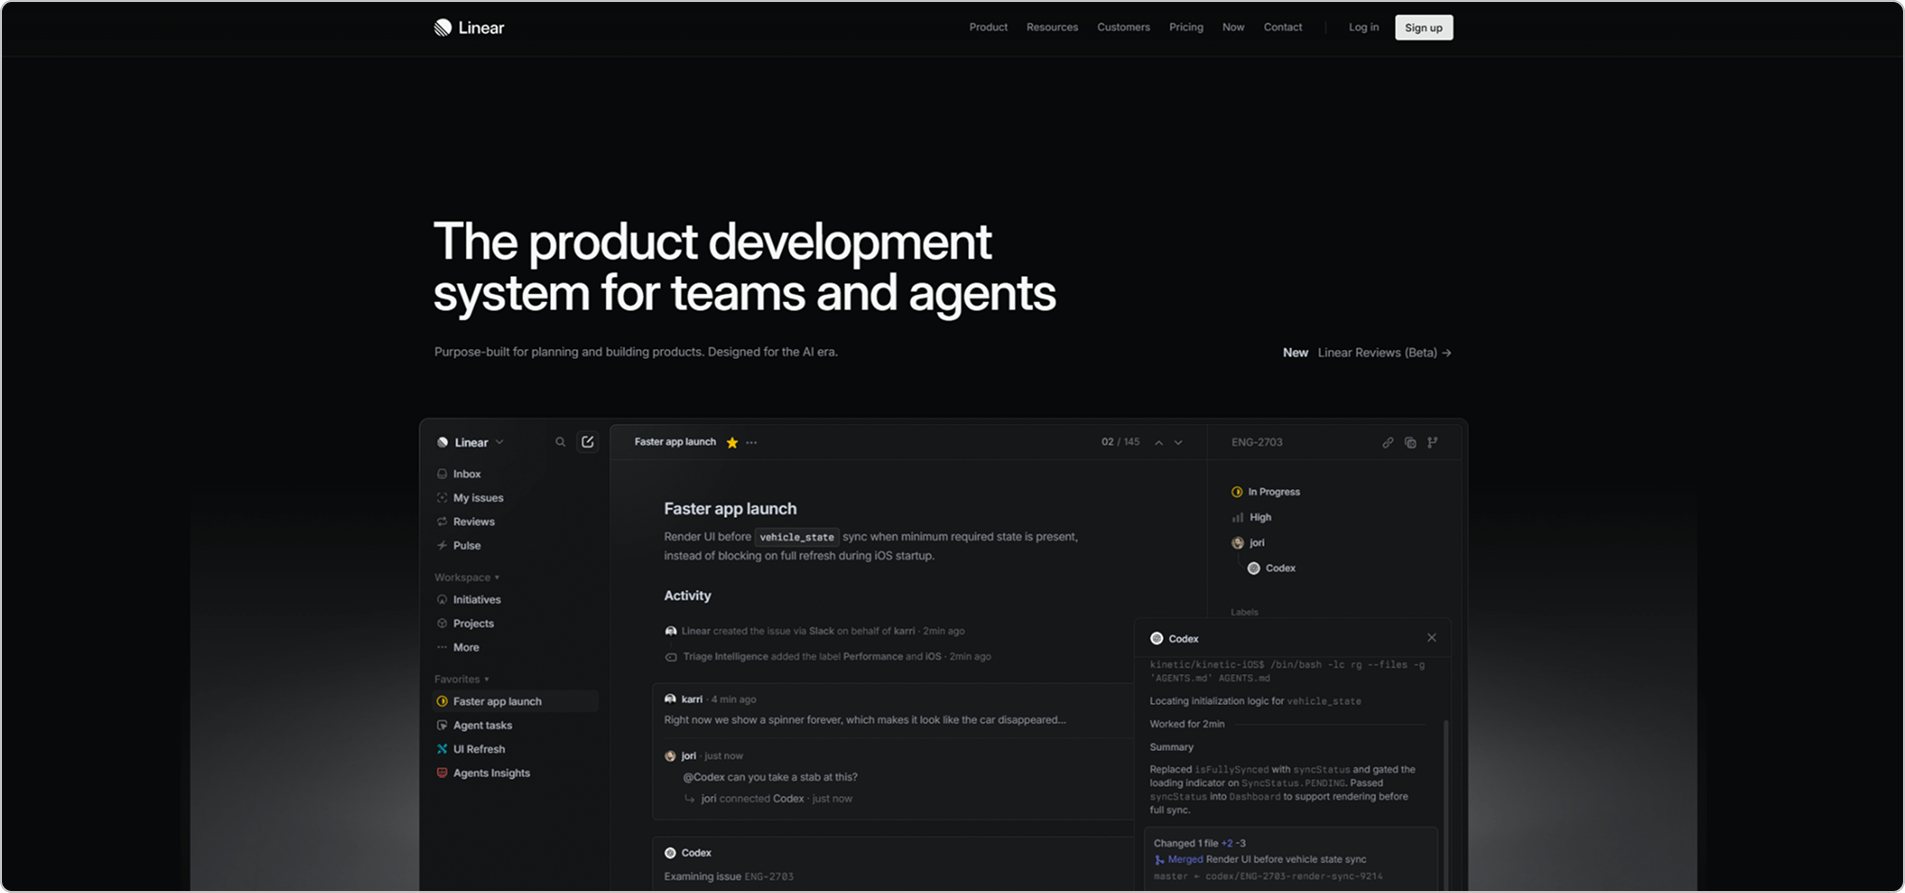
Task: Select Faster app launch favorite
Action: click(x=515, y=702)
